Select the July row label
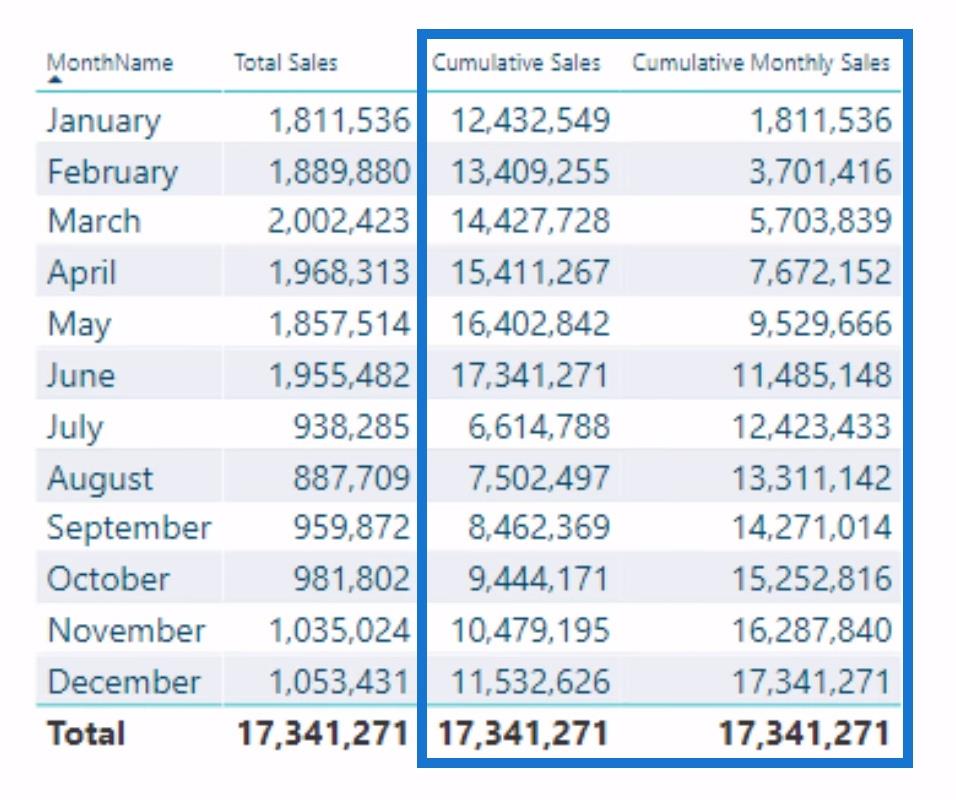956x800 pixels. tap(75, 427)
